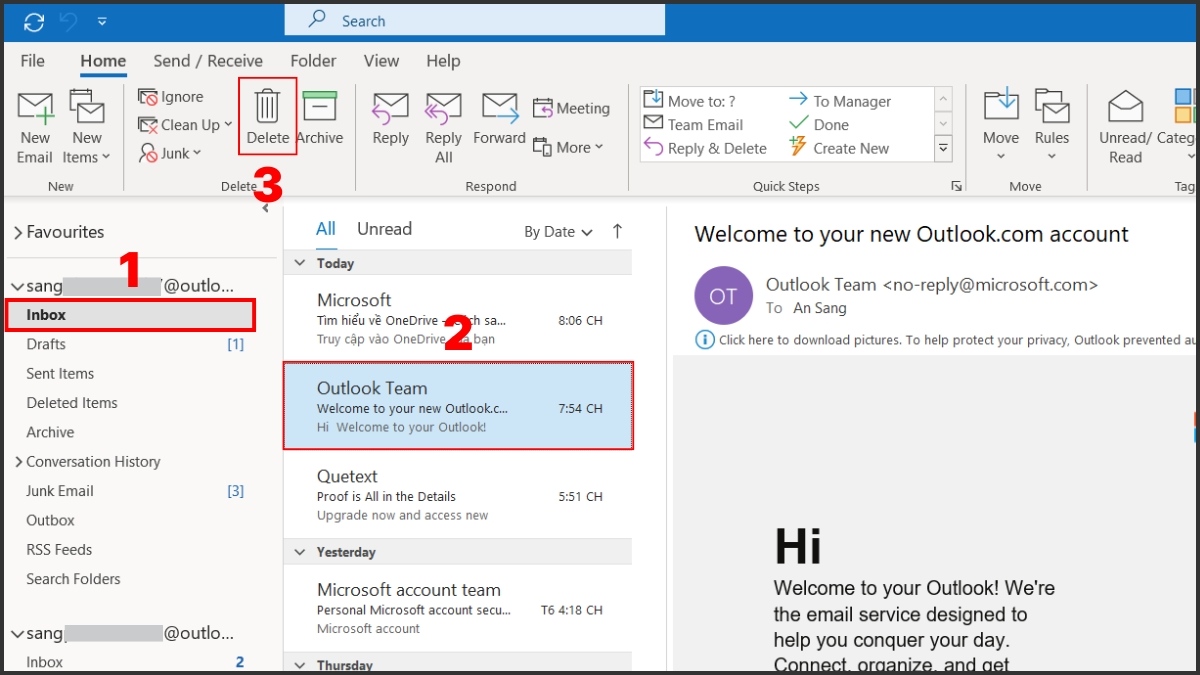The image size is (1200, 675).
Task: Open the More respond options dropdown
Action: tap(568, 147)
